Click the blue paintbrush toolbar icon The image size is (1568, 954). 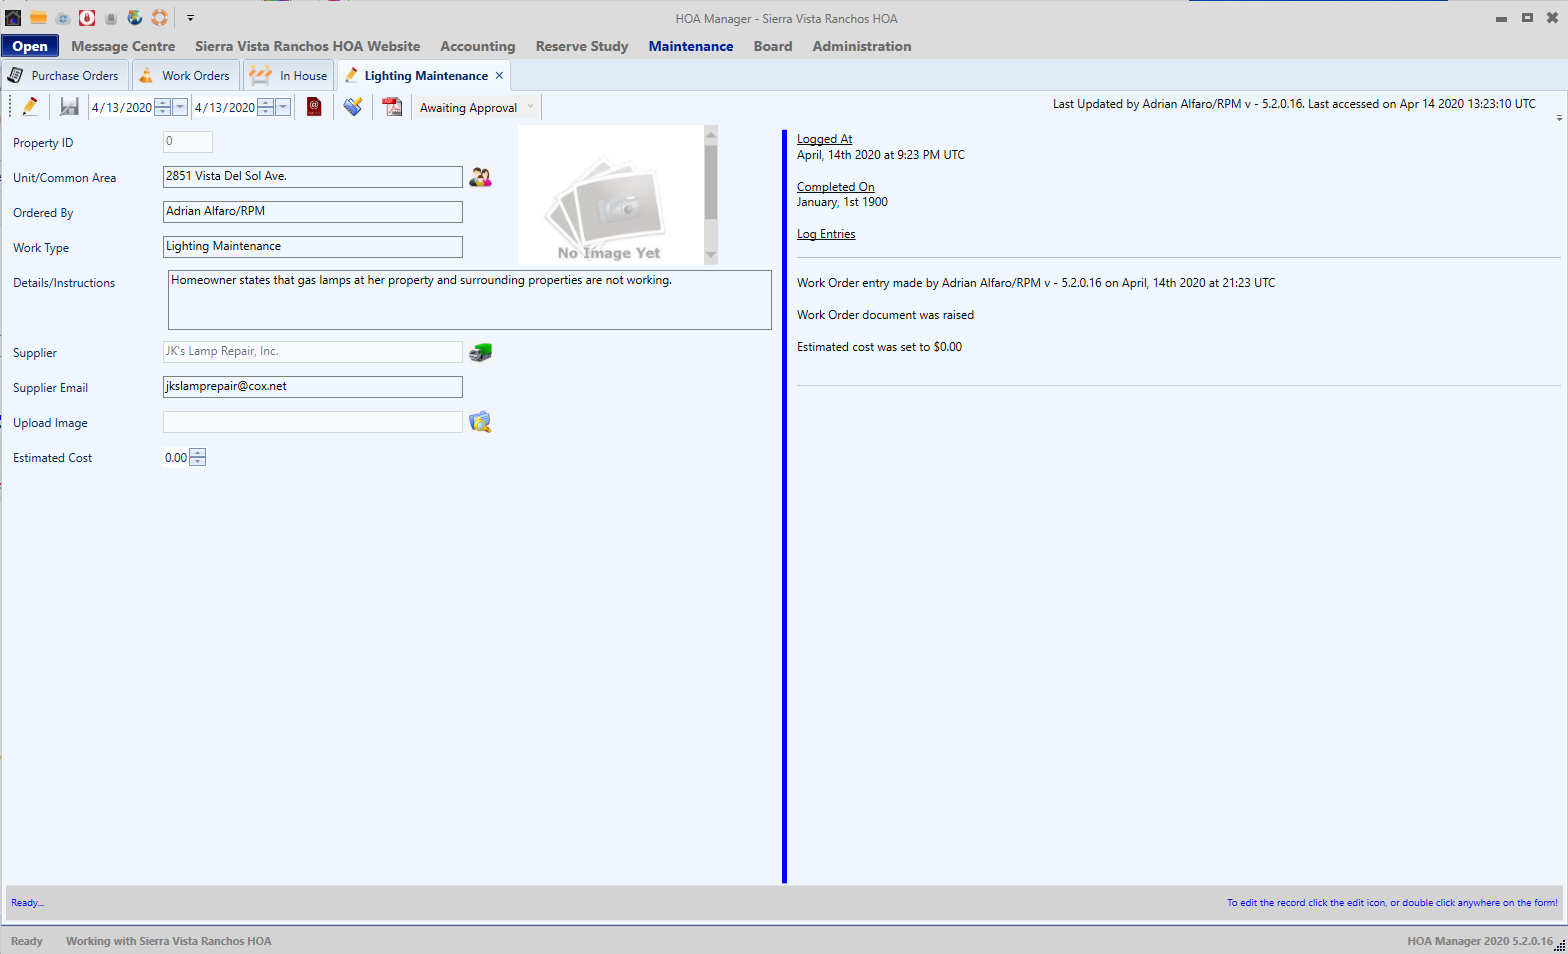[353, 107]
